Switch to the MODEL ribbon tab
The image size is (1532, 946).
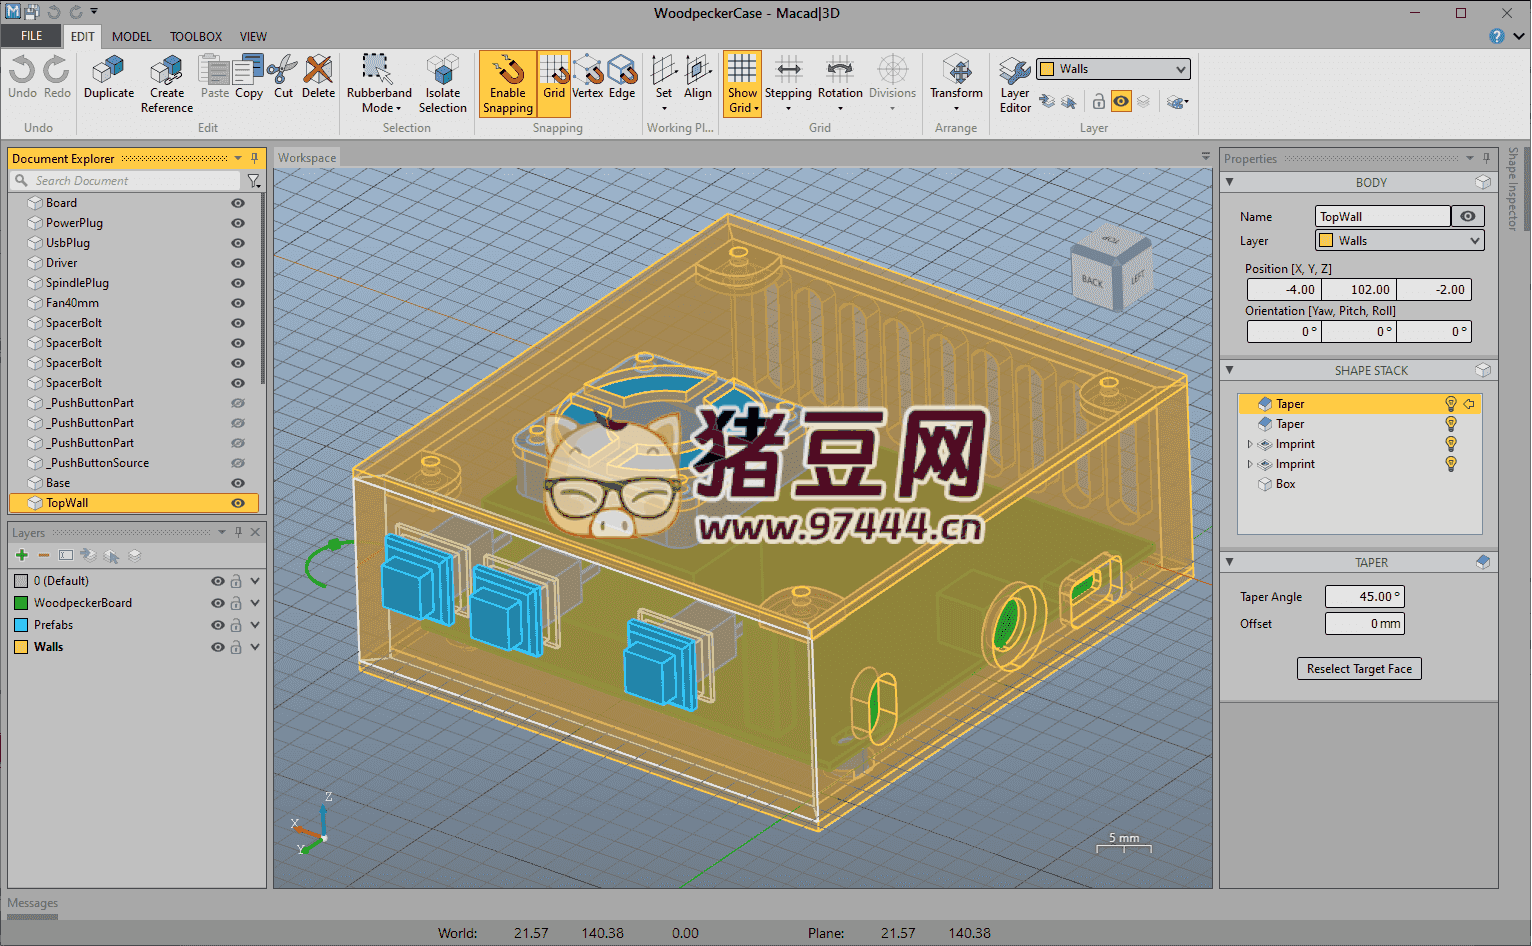[132, 36]
